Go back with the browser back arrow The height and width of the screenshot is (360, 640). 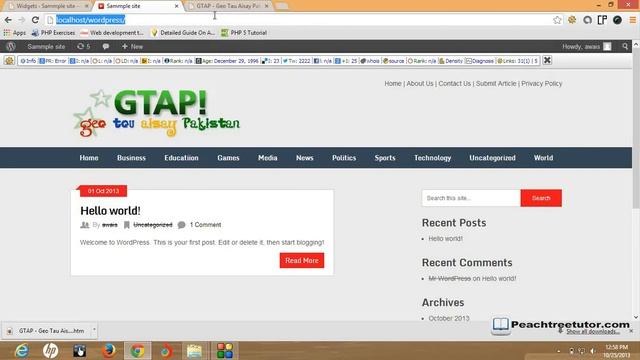8,20
